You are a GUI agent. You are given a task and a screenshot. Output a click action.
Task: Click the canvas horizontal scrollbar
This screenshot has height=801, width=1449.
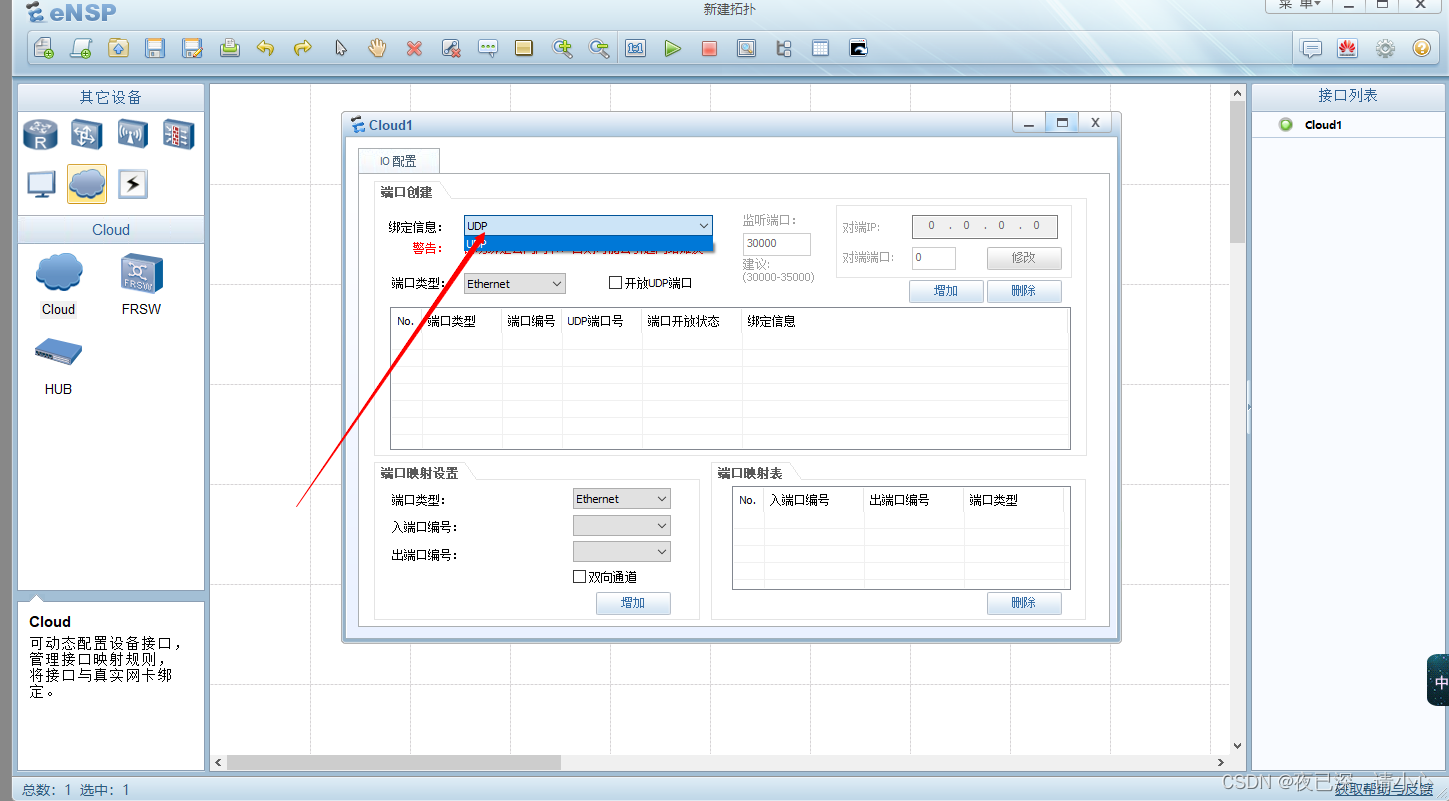[395, 762]
